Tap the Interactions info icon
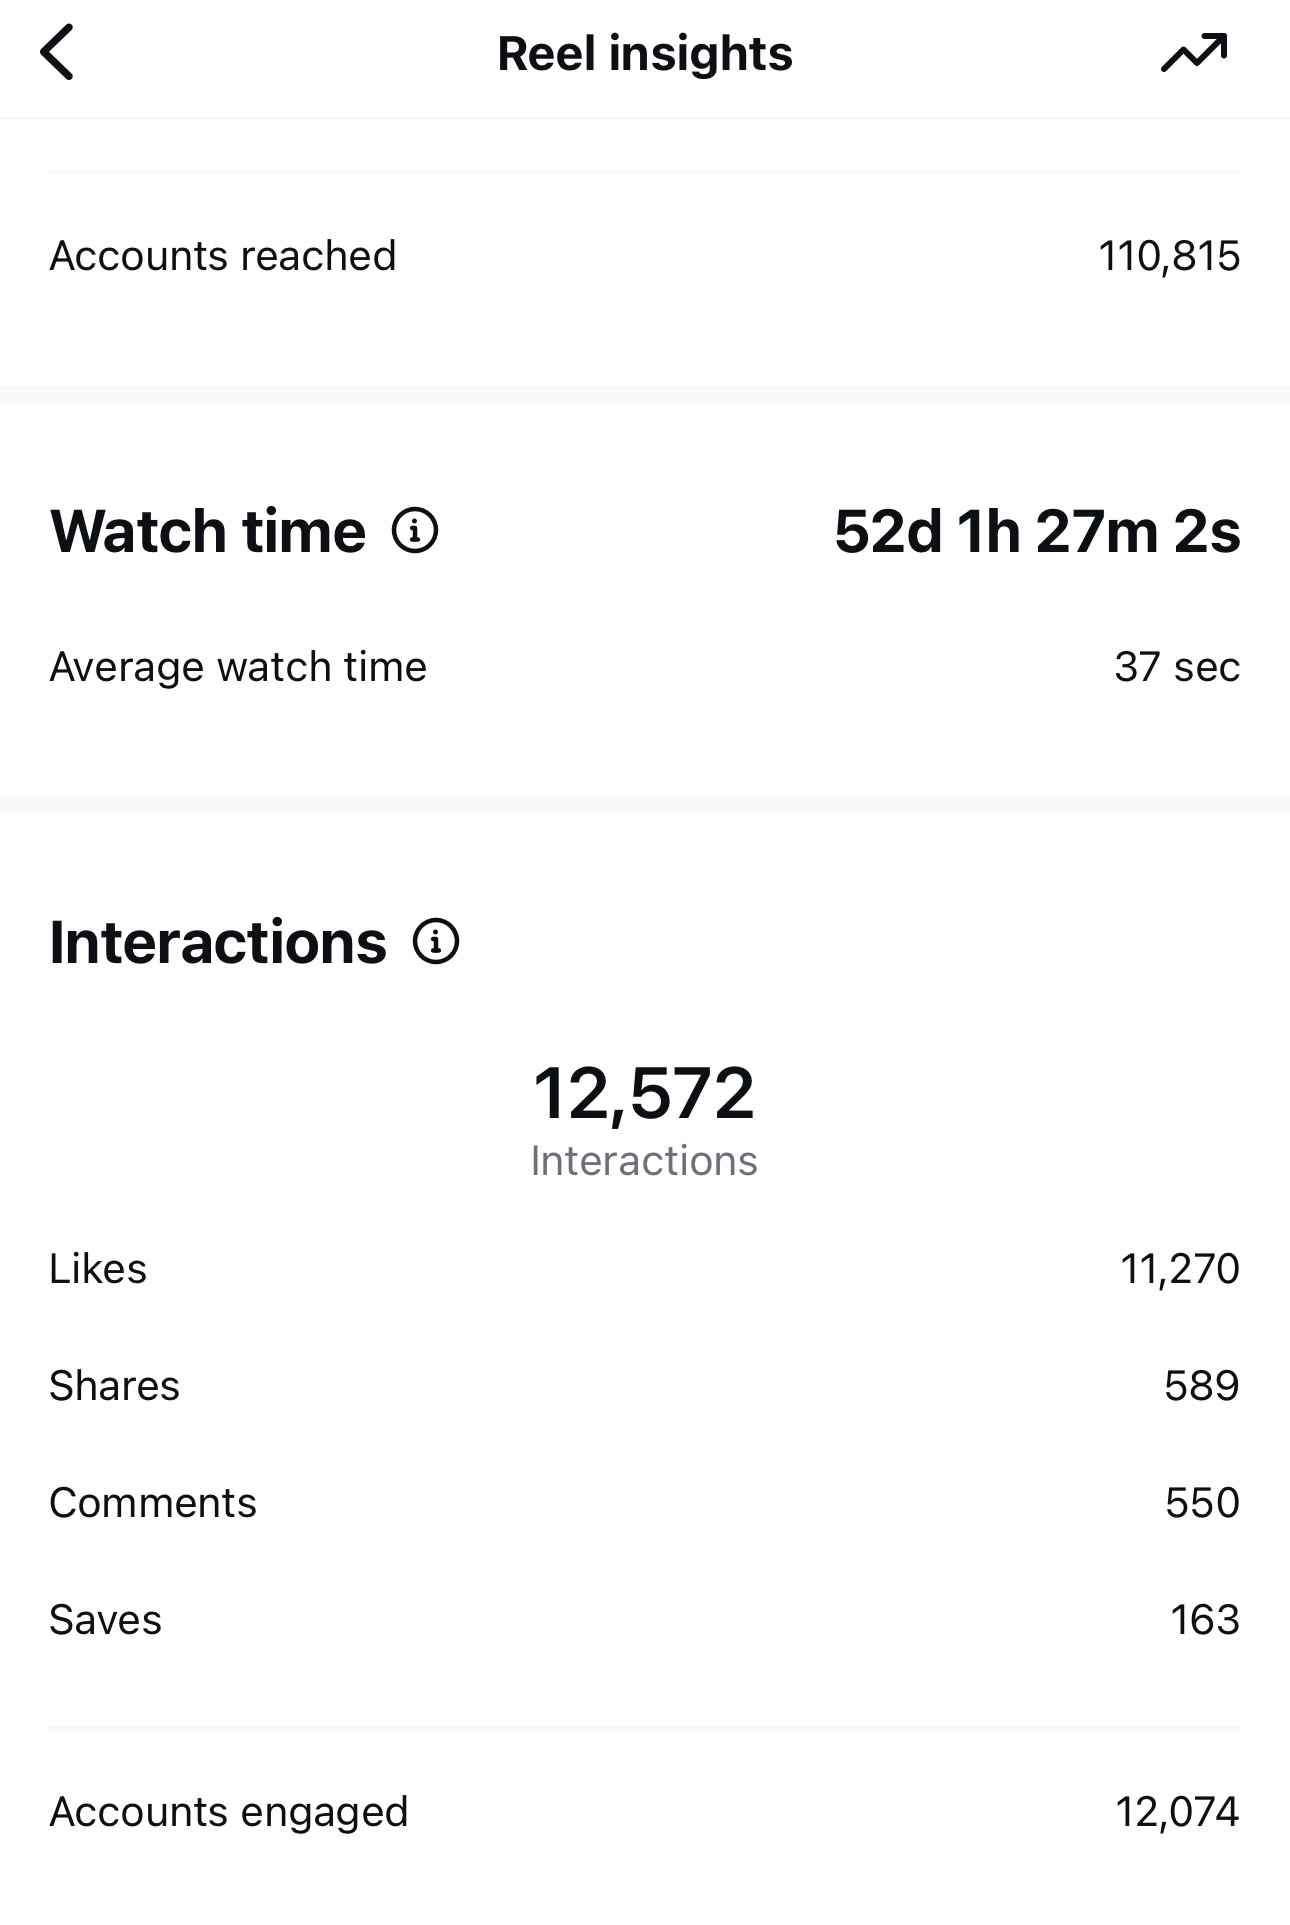 (x=436, y=942)
